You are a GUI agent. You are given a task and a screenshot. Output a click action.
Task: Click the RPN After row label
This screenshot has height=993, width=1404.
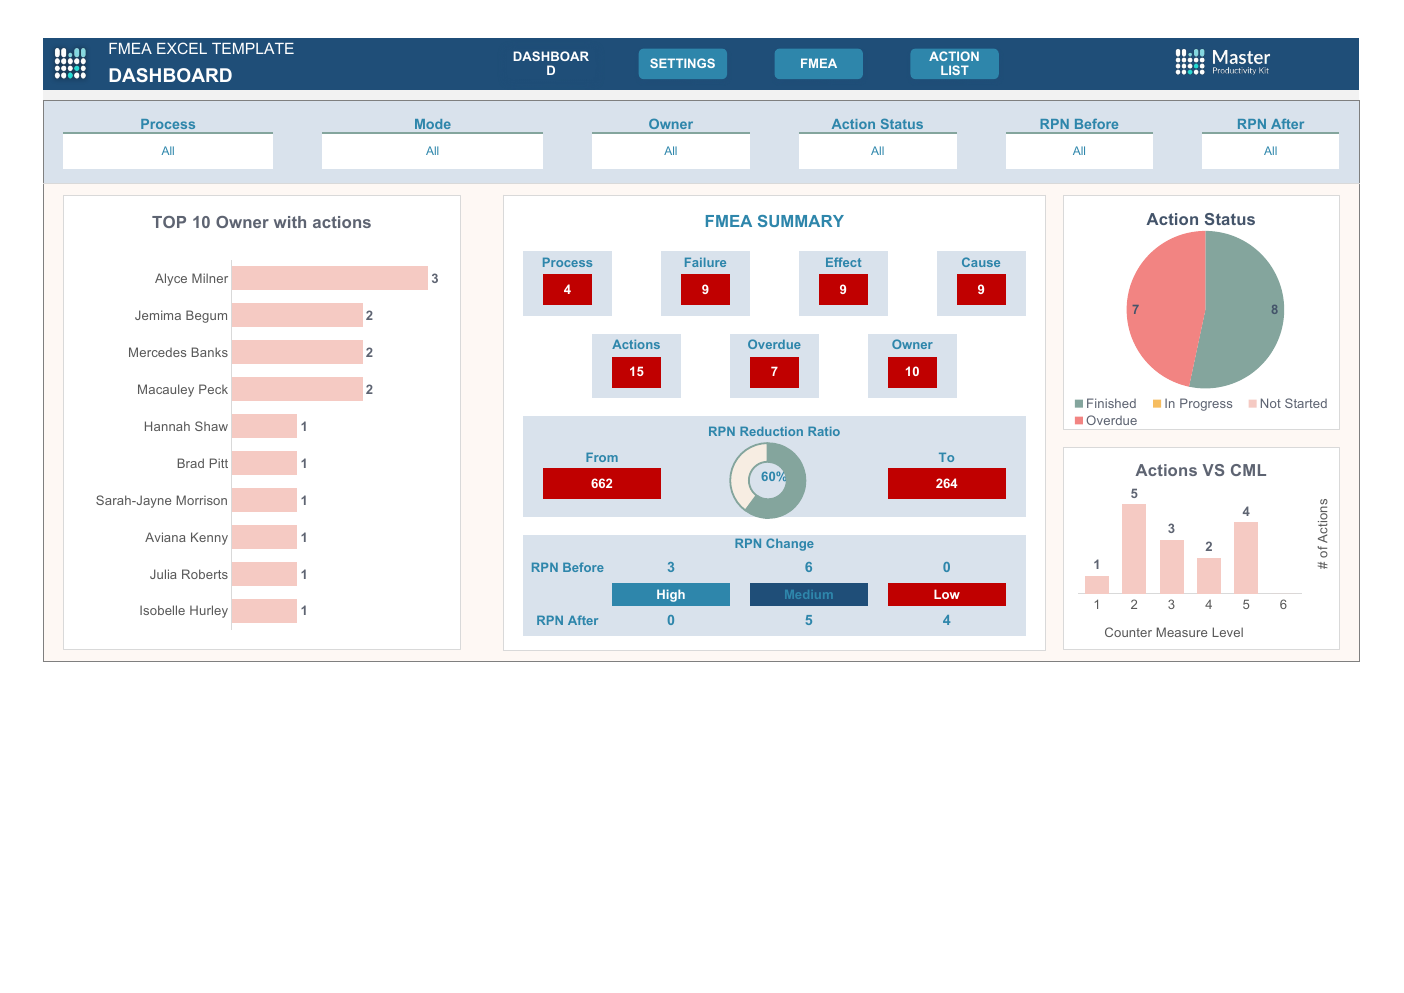567,620
